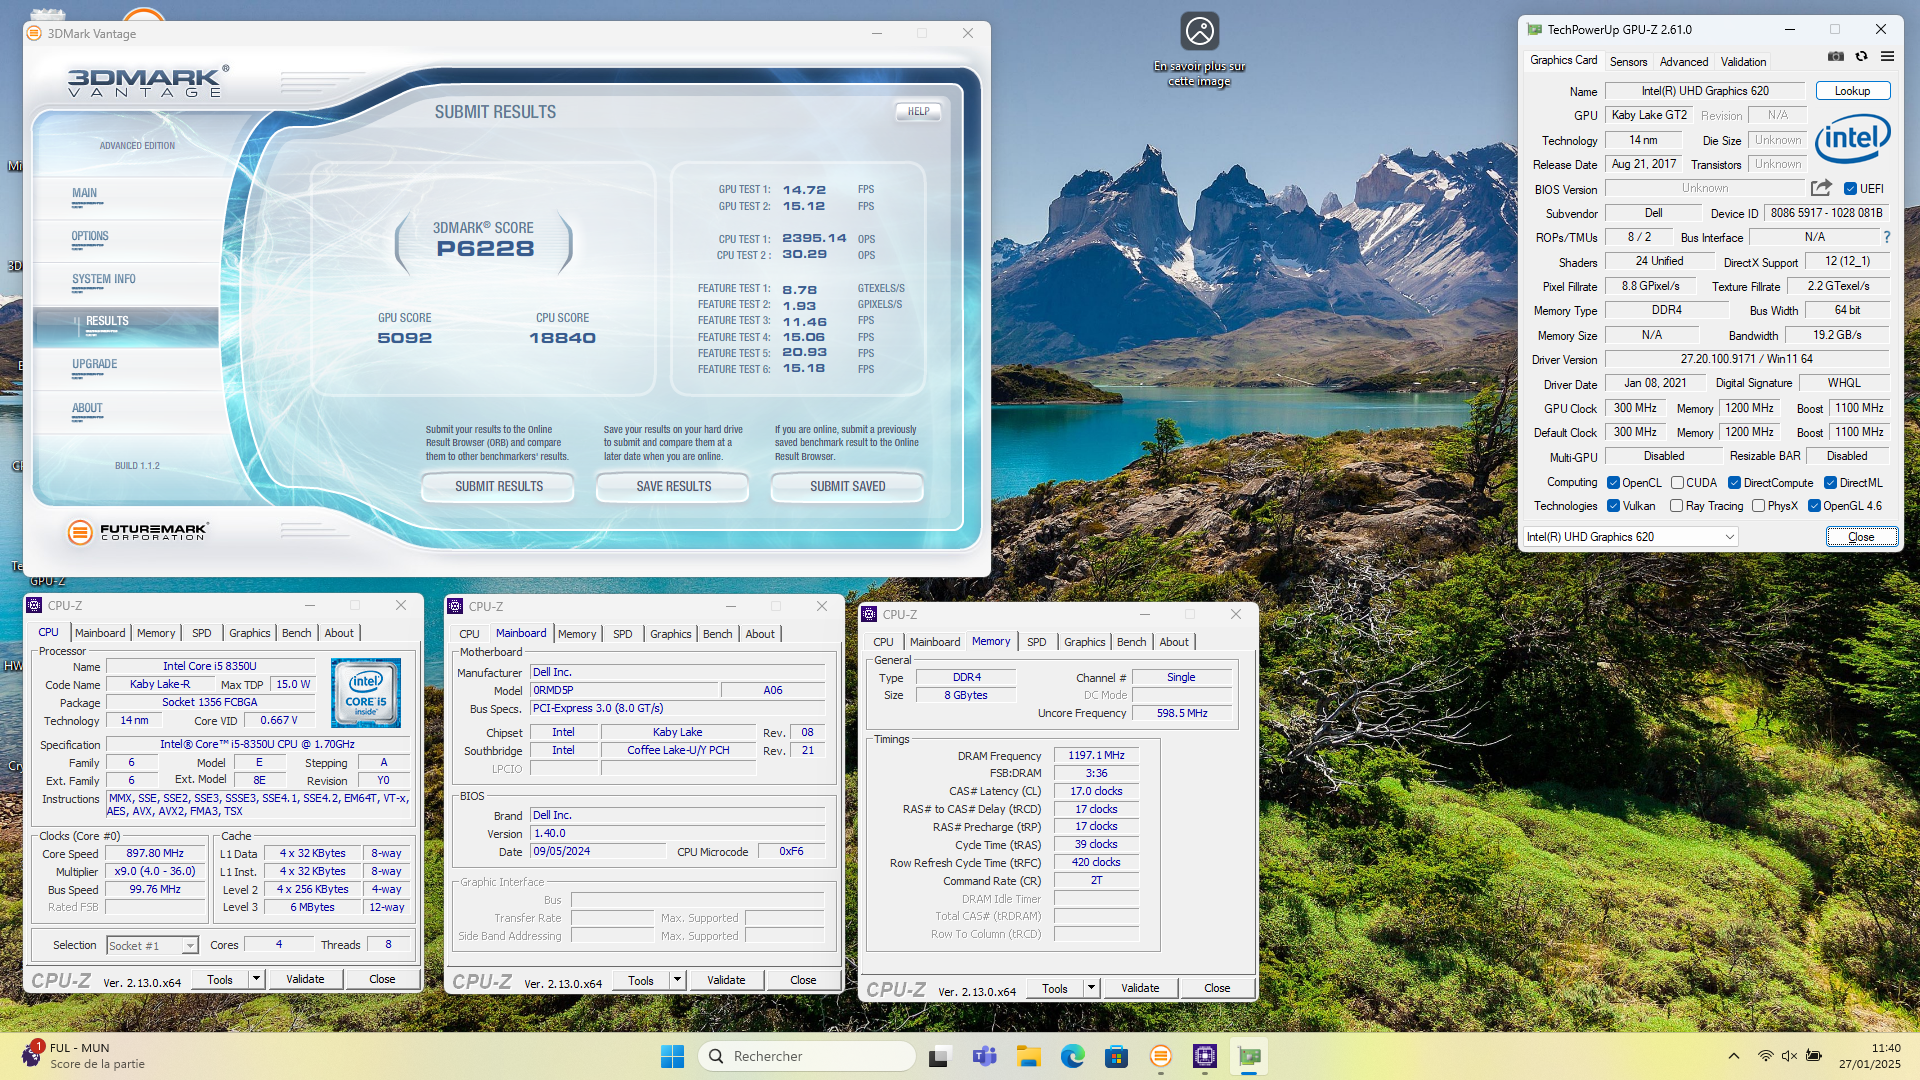
Task: Click the Bus Interface question mark
Action: (x=1887, y=237)
